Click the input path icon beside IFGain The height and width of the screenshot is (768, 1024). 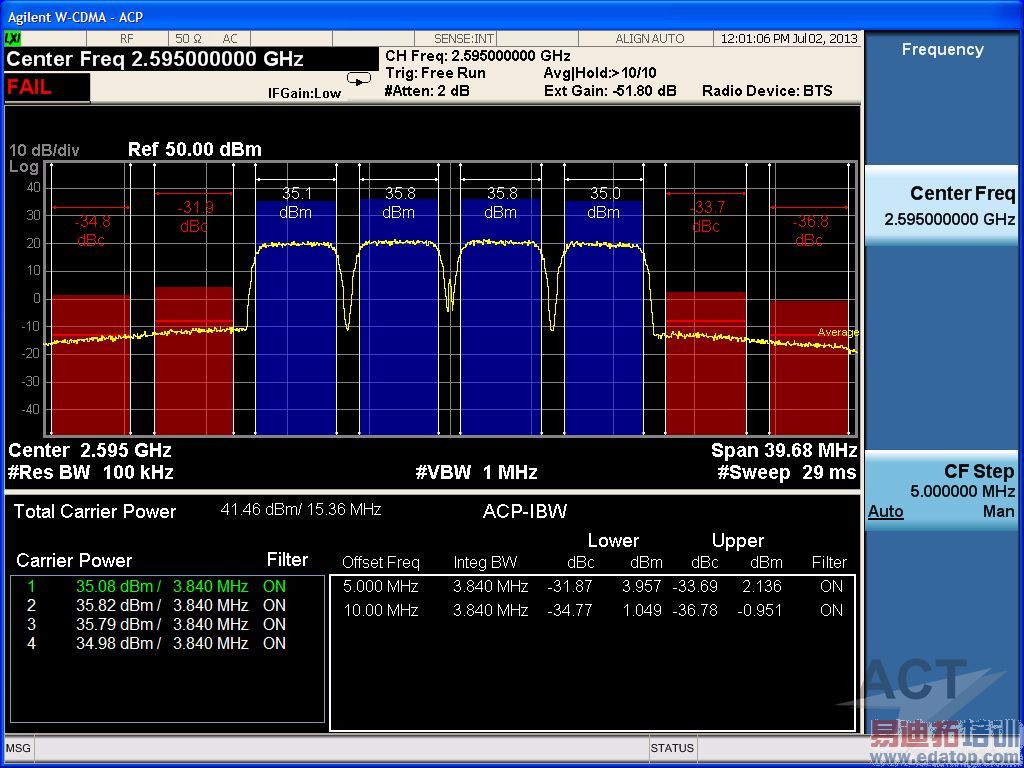(357, 78)
